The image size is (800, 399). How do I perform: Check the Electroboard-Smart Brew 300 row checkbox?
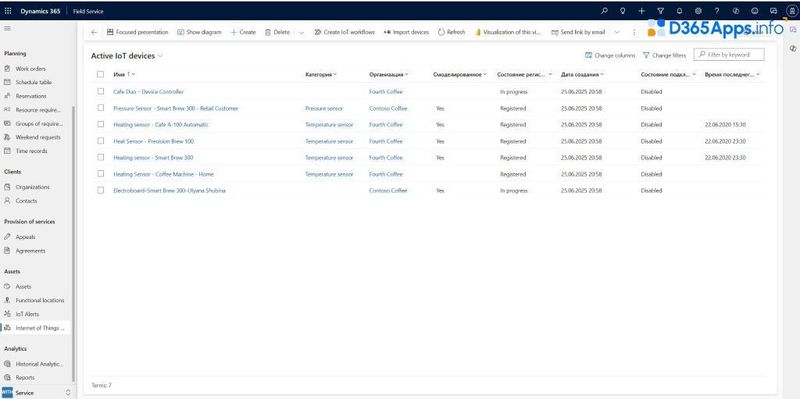click(x=101, y=190)
